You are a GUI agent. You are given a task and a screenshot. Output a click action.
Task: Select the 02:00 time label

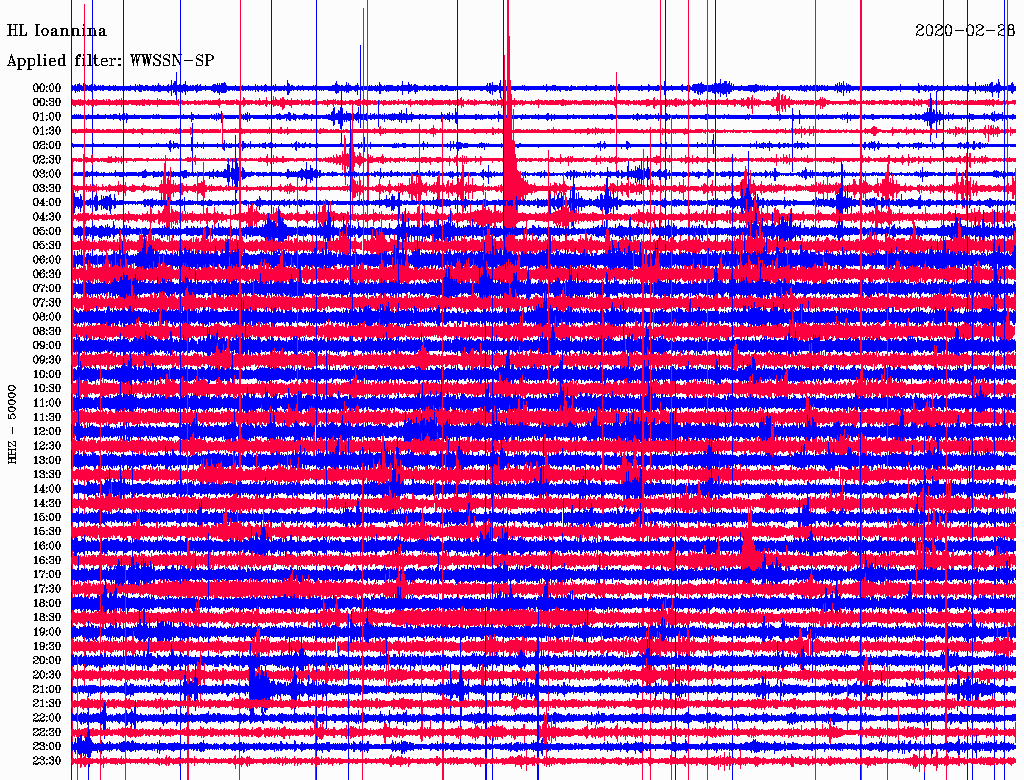click(x=47, y=145)
